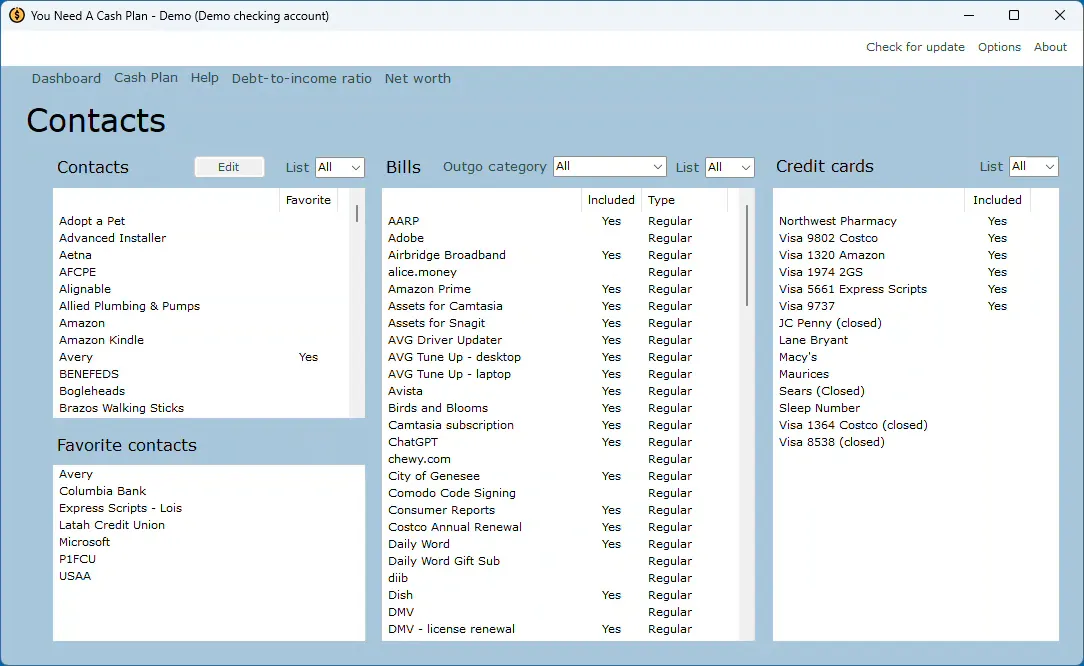The height and width of the screenshot is (666, 1084).
Task: Select BENEFEDS contact
Action: point(89,373)
